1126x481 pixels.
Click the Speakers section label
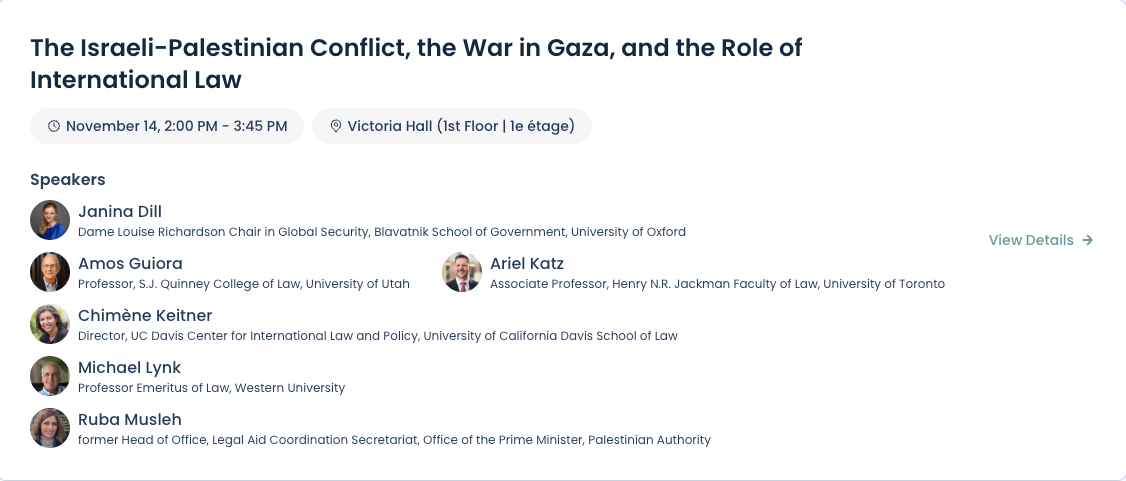click(68, 180)
